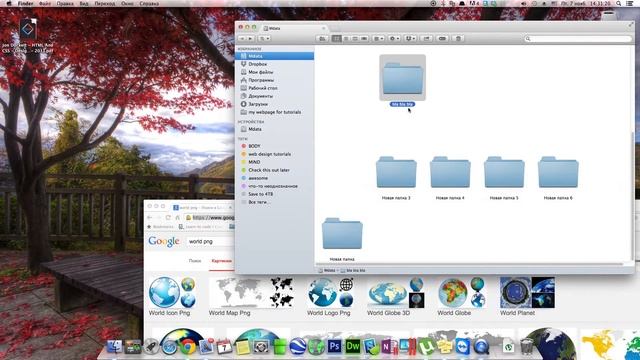Open Spotlight search in menu bar
Image resolution: width=640 pixels, height=360 pixels.
coord(619,3)
